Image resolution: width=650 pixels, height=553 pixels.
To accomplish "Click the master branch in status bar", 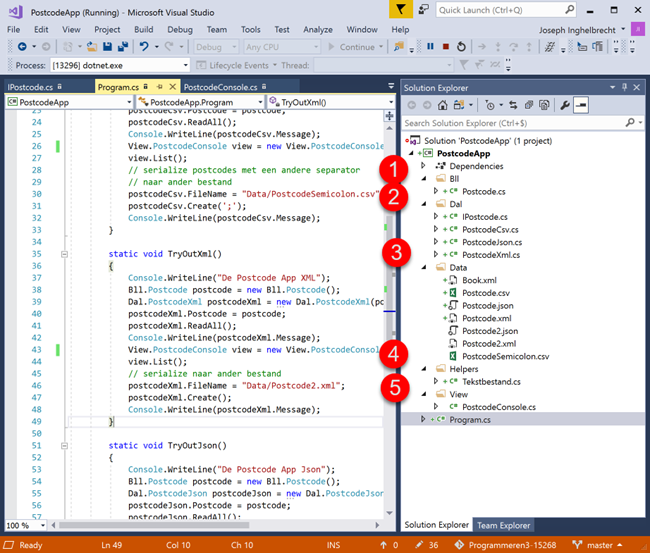I will click(x=596, y=545).
